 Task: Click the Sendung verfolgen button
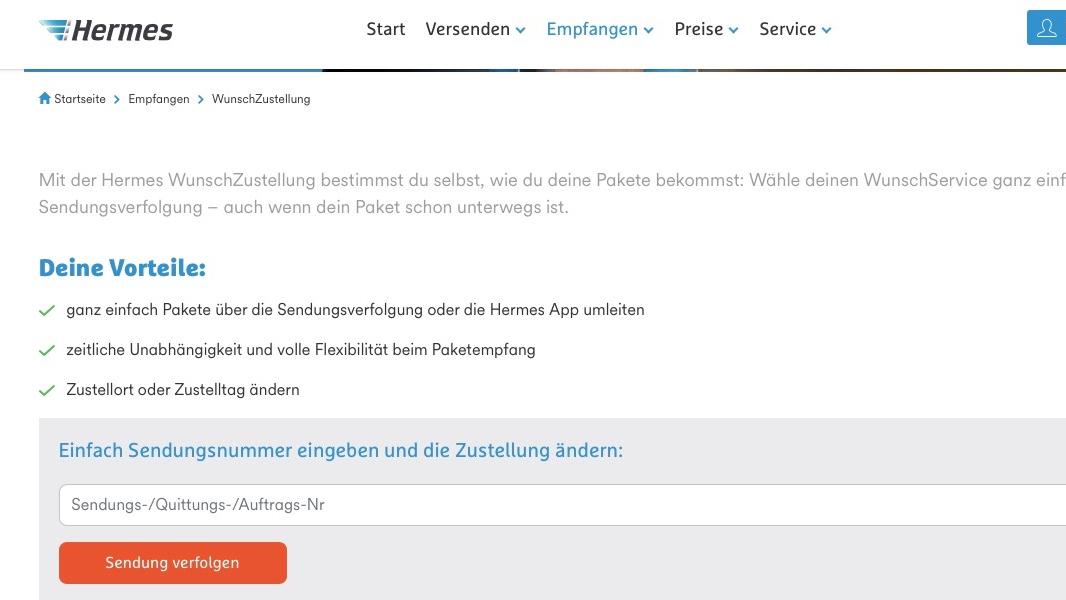click(x=172, y=562)
